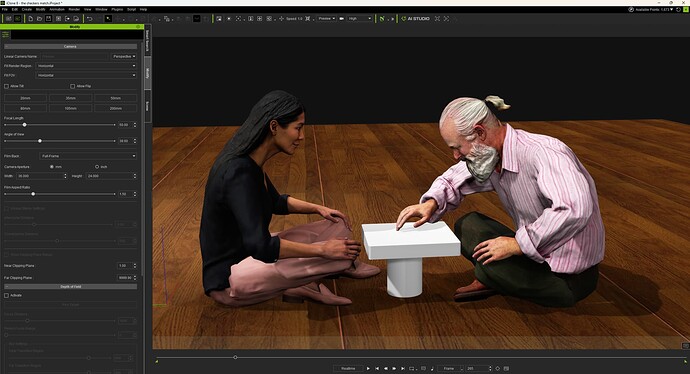The width and height of the screenshot is (690, 374).
Task: Click the New Project icon in toolbar
Action: pyautogui.click(x=30, y=18)
